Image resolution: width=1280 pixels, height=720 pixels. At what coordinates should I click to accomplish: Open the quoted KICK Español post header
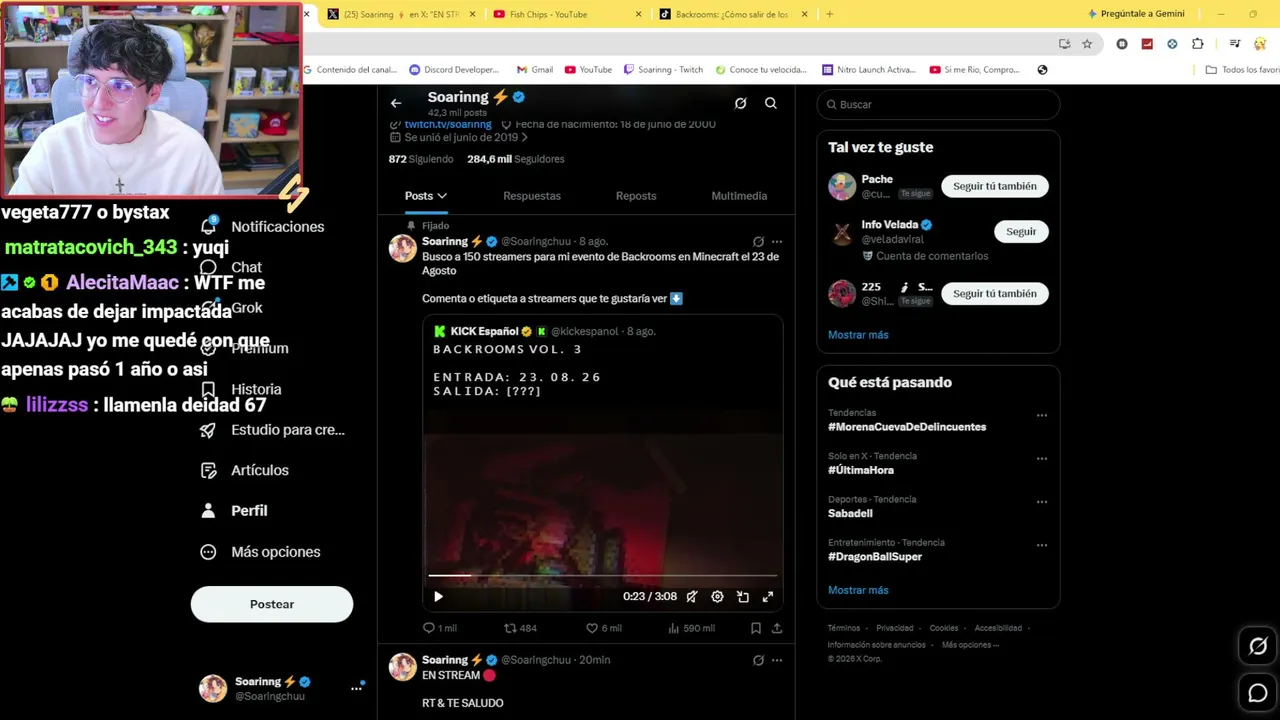545,331
